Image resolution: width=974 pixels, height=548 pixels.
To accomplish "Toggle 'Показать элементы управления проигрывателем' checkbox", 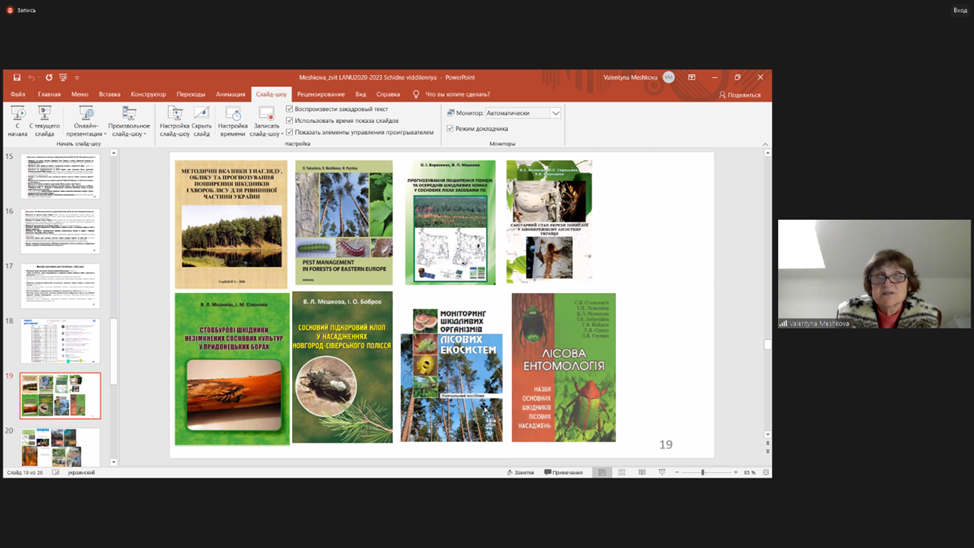I will 289,132.
